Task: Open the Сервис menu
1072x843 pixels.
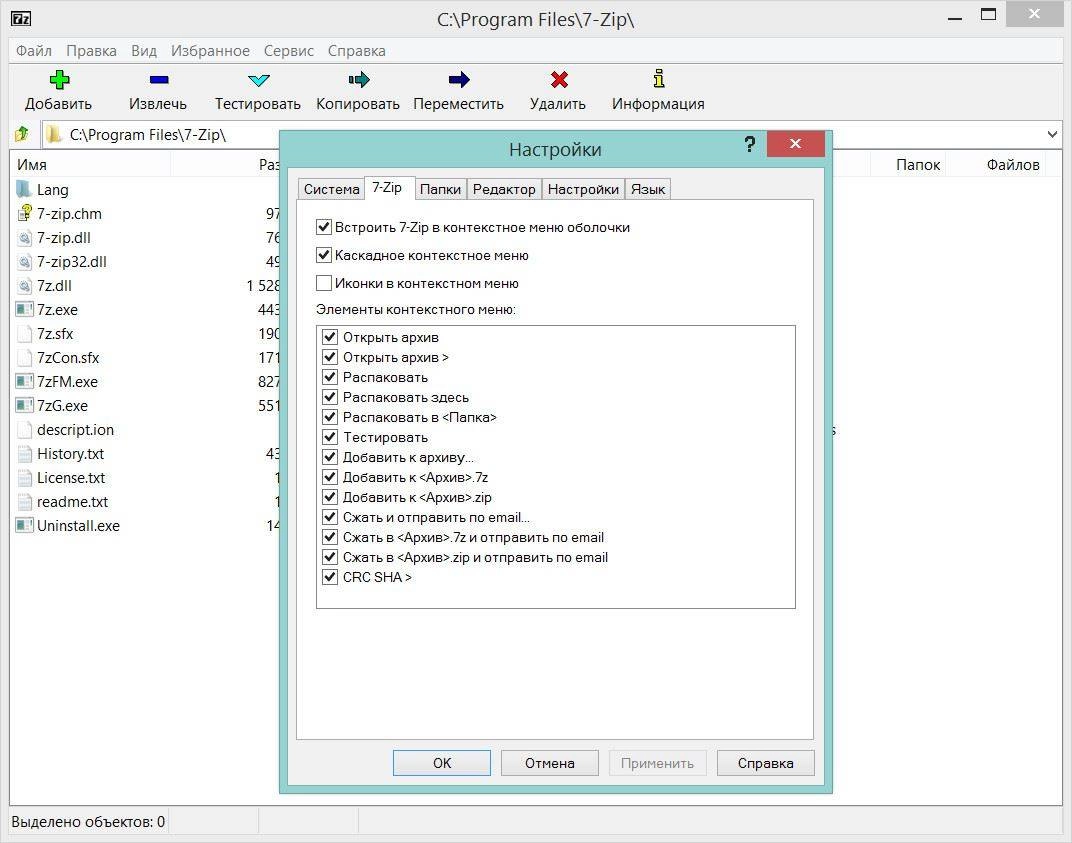Action: click(289, 51)
